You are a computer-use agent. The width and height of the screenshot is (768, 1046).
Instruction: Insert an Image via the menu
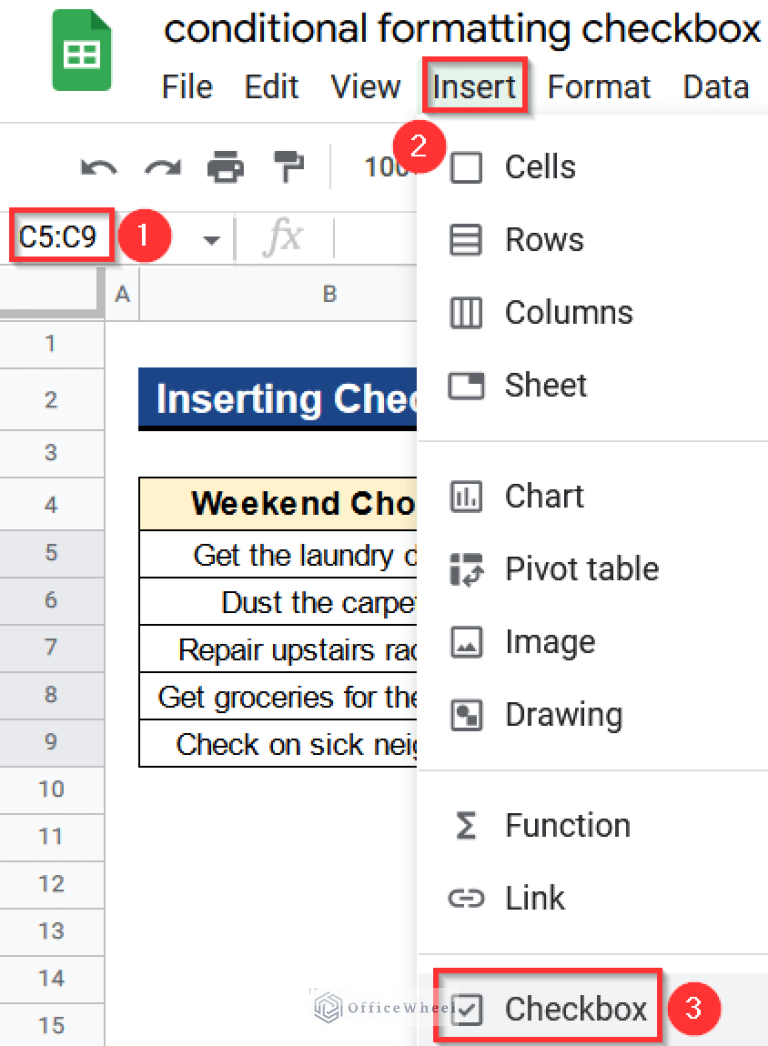(549, 642)
